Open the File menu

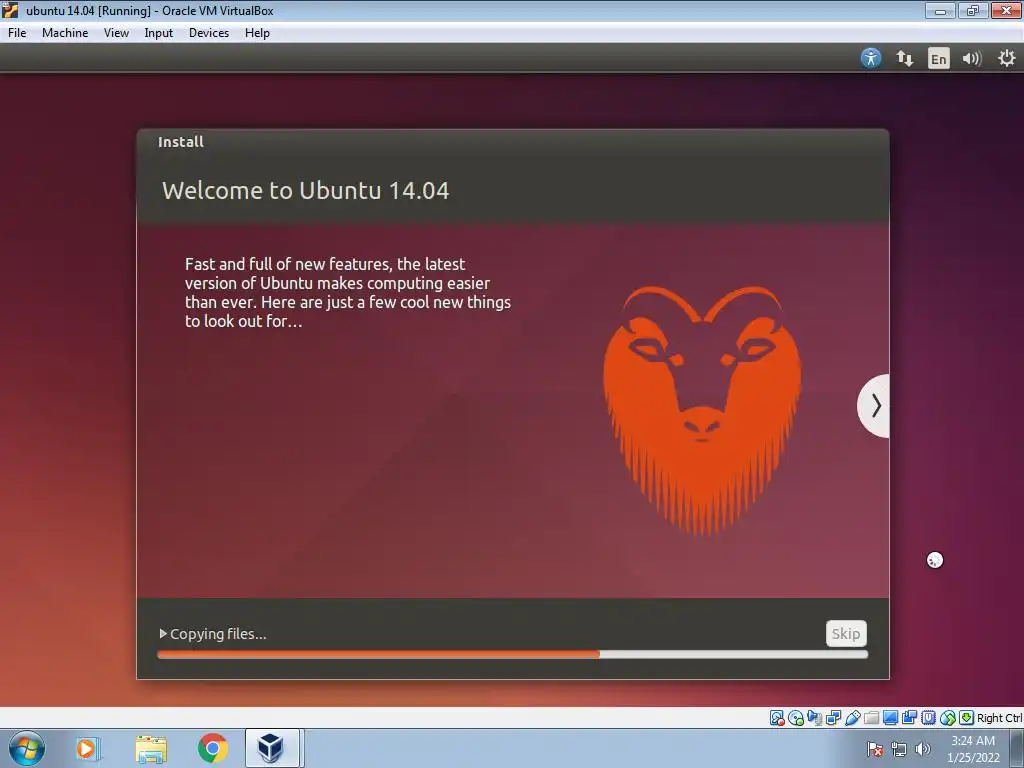[17, 33]
